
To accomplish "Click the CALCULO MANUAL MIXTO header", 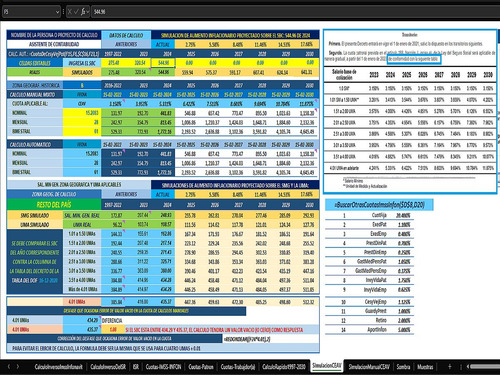I will coord(35,94).
